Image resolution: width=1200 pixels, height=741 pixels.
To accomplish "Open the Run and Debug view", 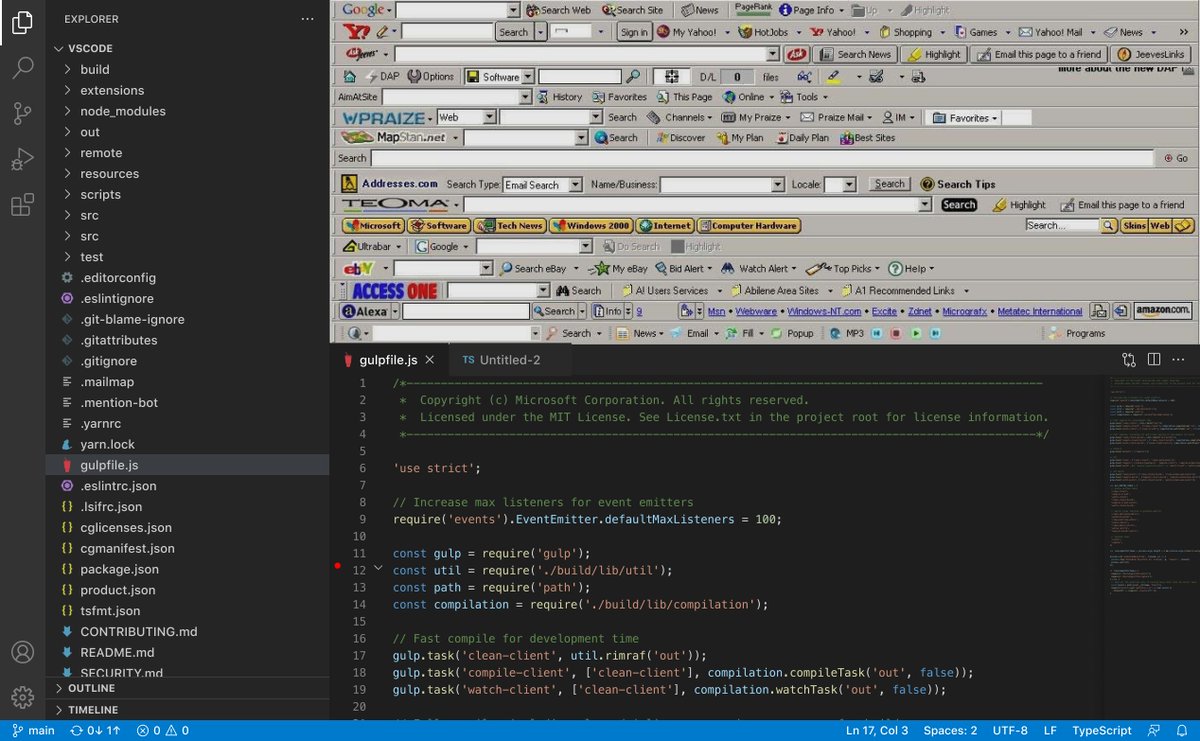I will click(x=22, y=160).
